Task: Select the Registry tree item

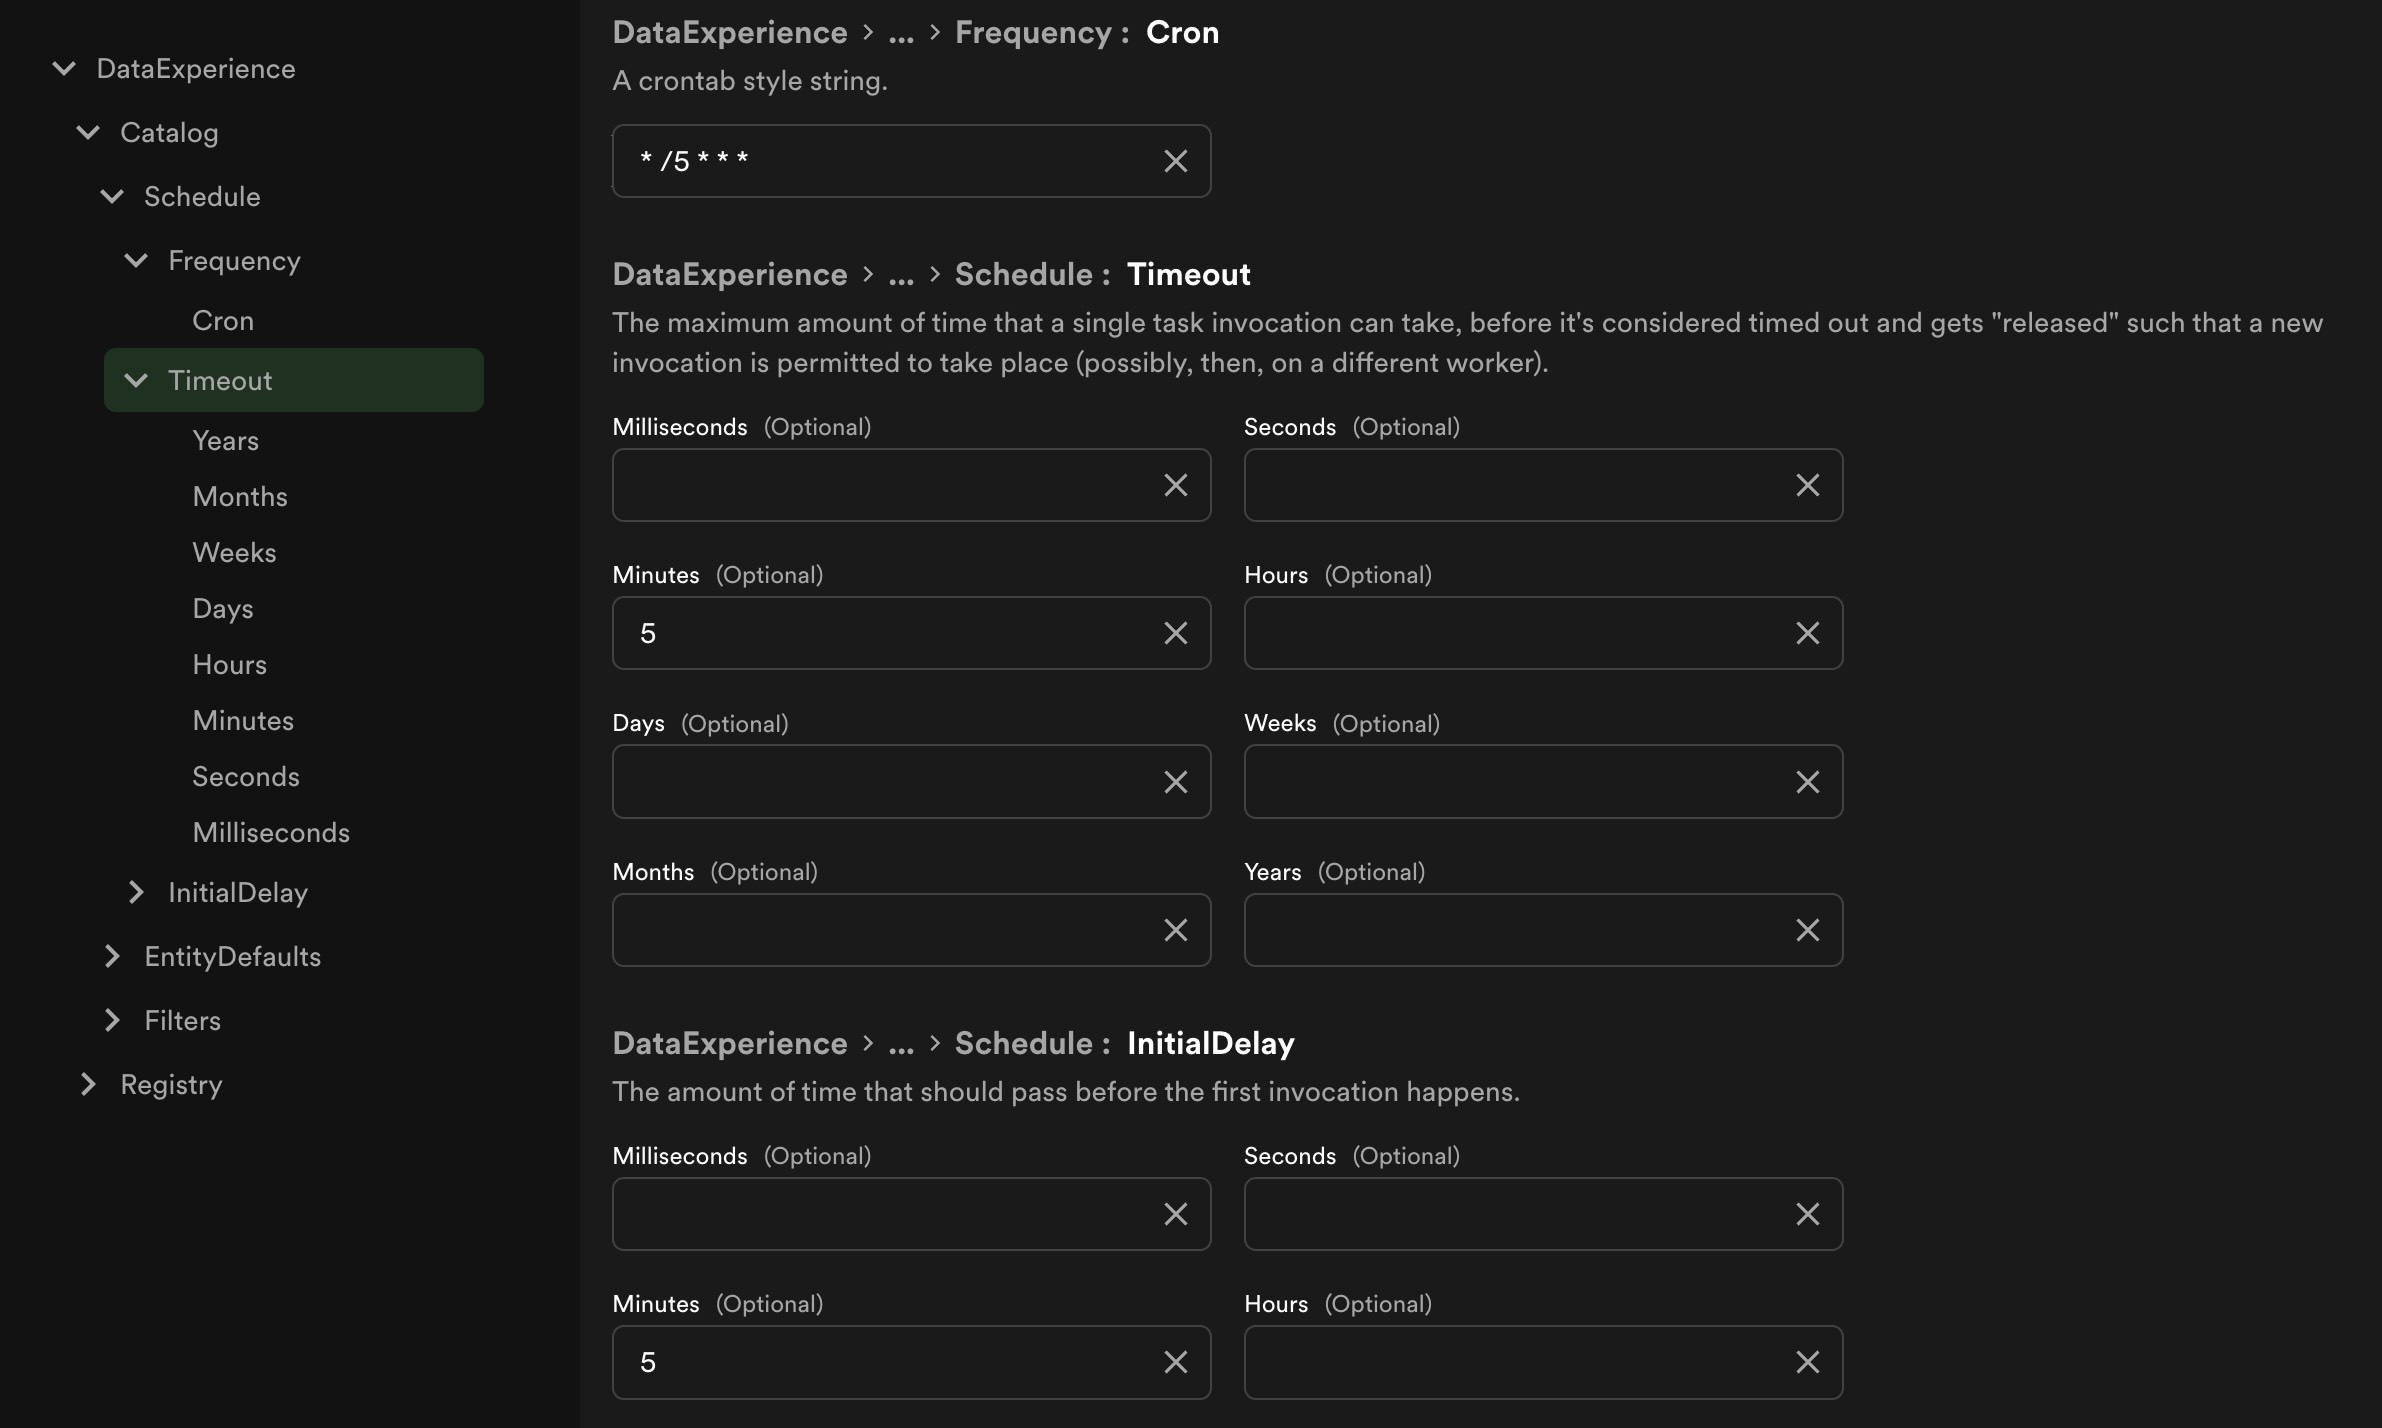Action: (x=170, y=1083)
